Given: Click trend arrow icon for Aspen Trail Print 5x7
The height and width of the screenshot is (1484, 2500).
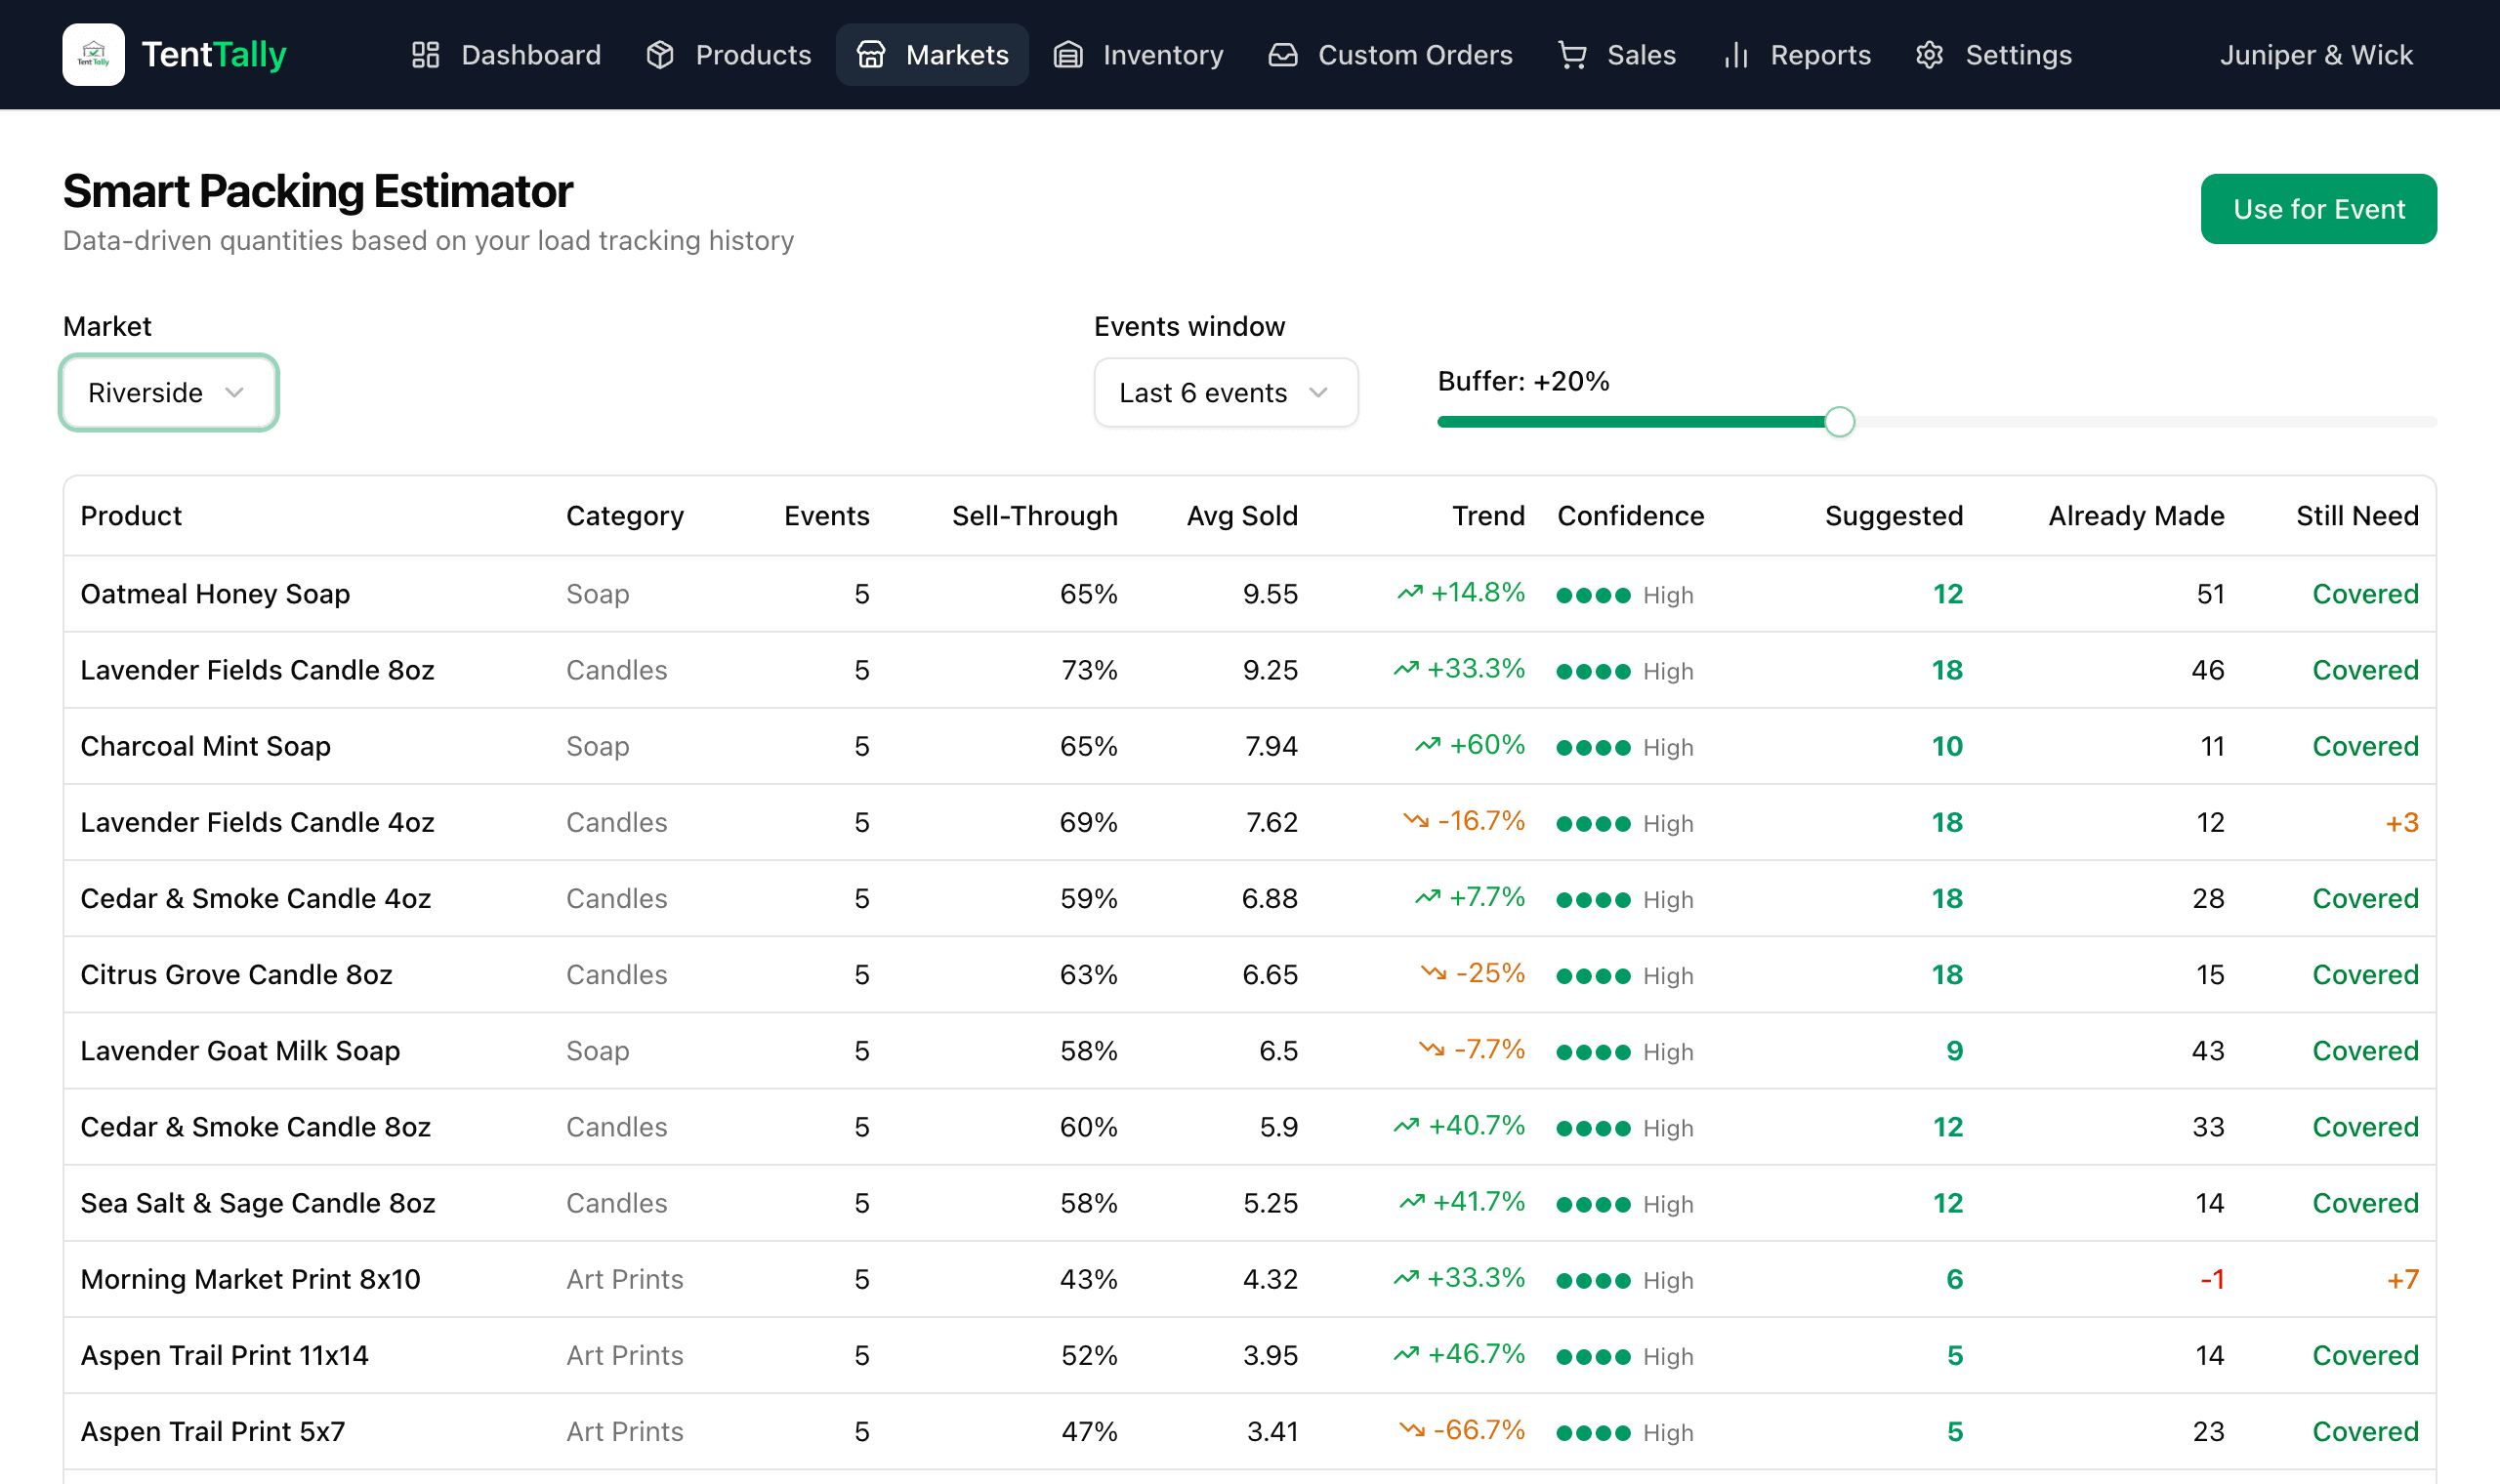Looking at the screenshot, I should (1412, 1429).
